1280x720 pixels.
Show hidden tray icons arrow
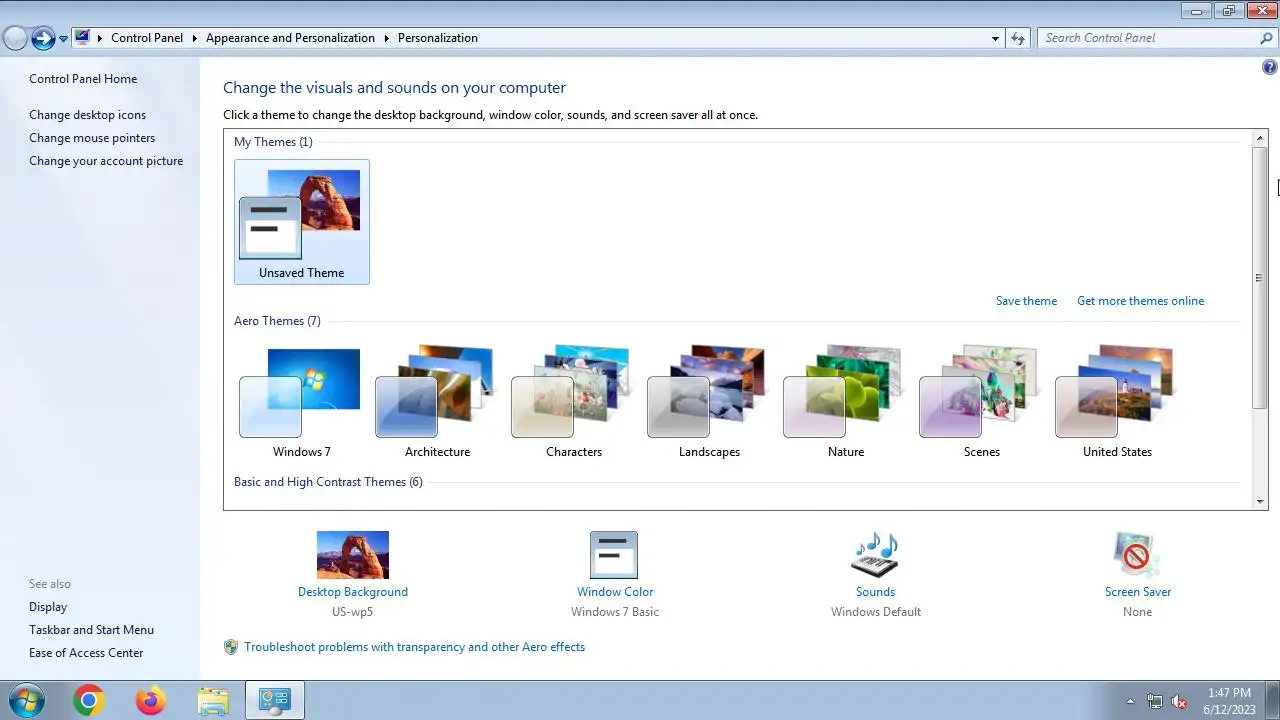point(1130,701)
